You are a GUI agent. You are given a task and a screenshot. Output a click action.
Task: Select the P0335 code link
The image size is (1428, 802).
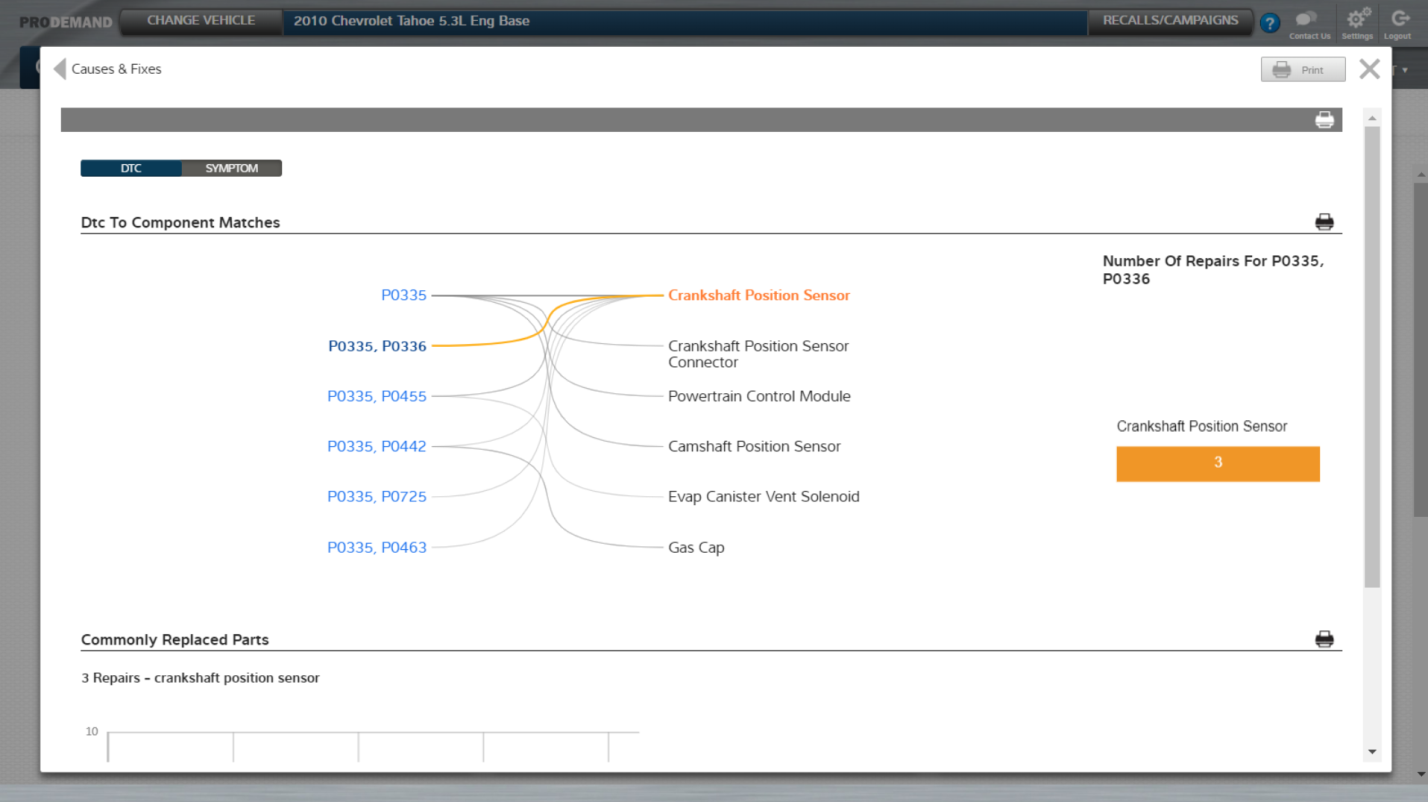coord(404,295)
